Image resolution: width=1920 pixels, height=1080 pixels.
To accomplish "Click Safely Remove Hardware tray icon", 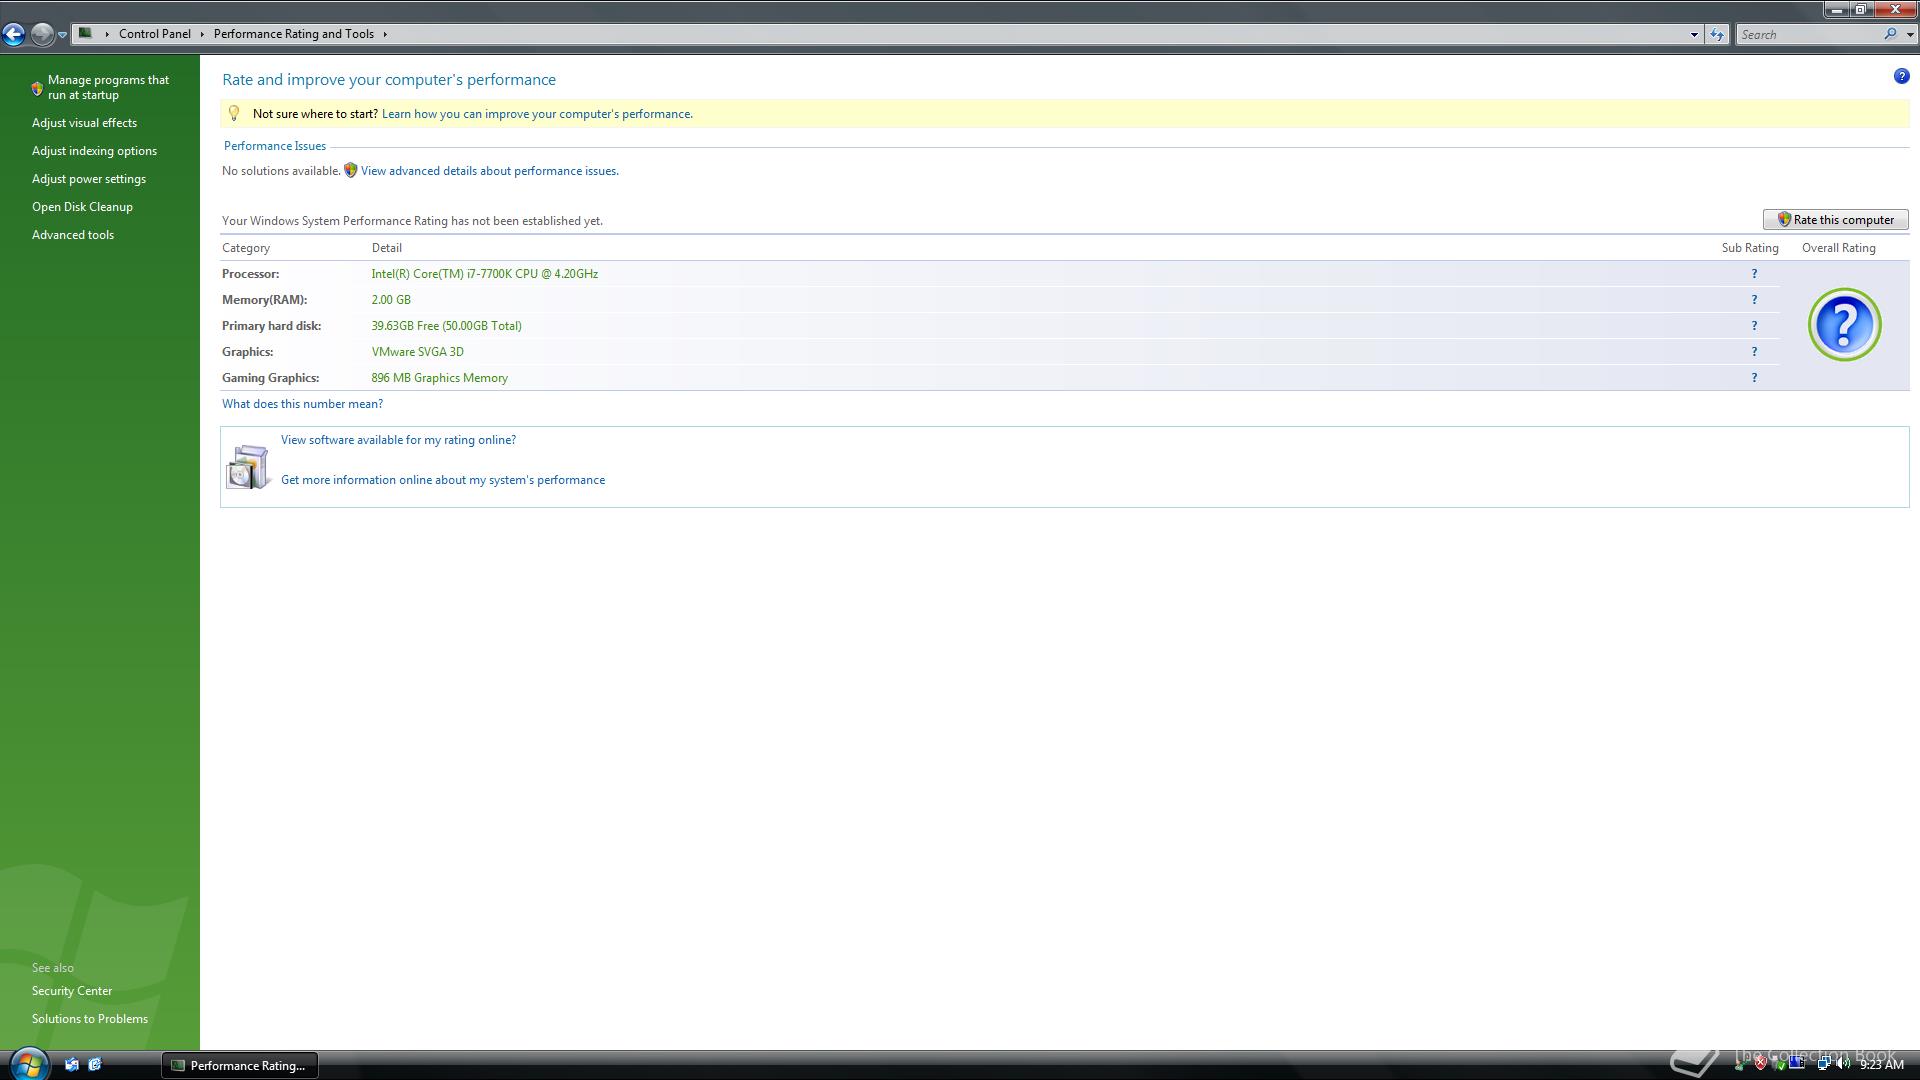I will click(1779, 1064).
